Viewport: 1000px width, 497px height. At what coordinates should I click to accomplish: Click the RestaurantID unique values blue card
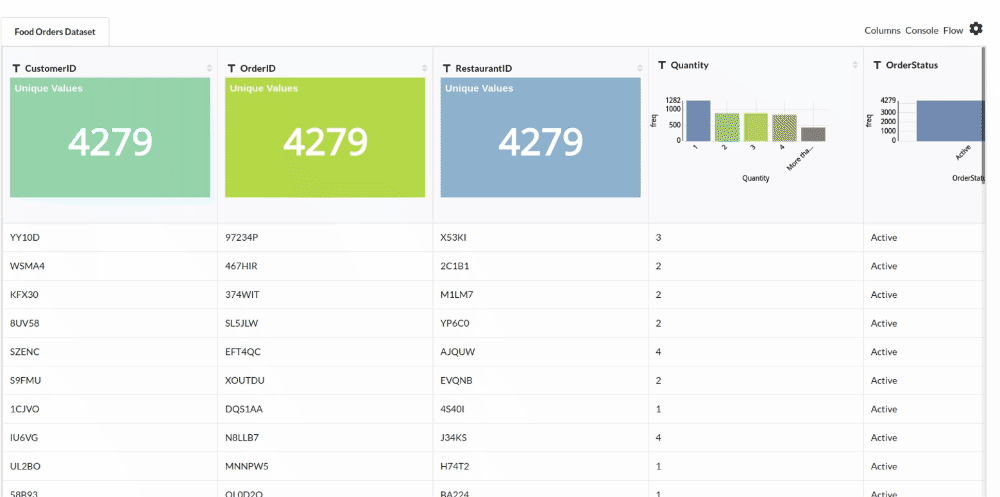click(x=540, y=137)
